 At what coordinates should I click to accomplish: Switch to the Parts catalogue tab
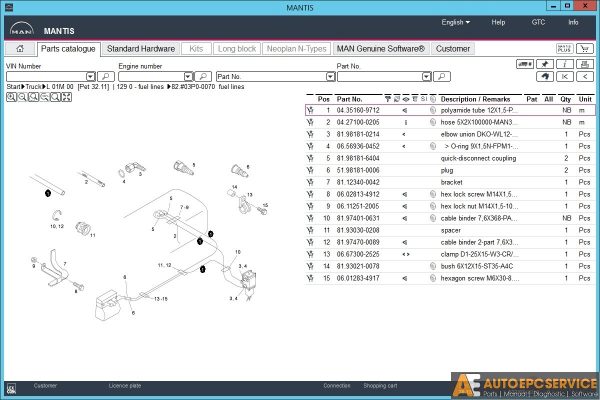68,49
